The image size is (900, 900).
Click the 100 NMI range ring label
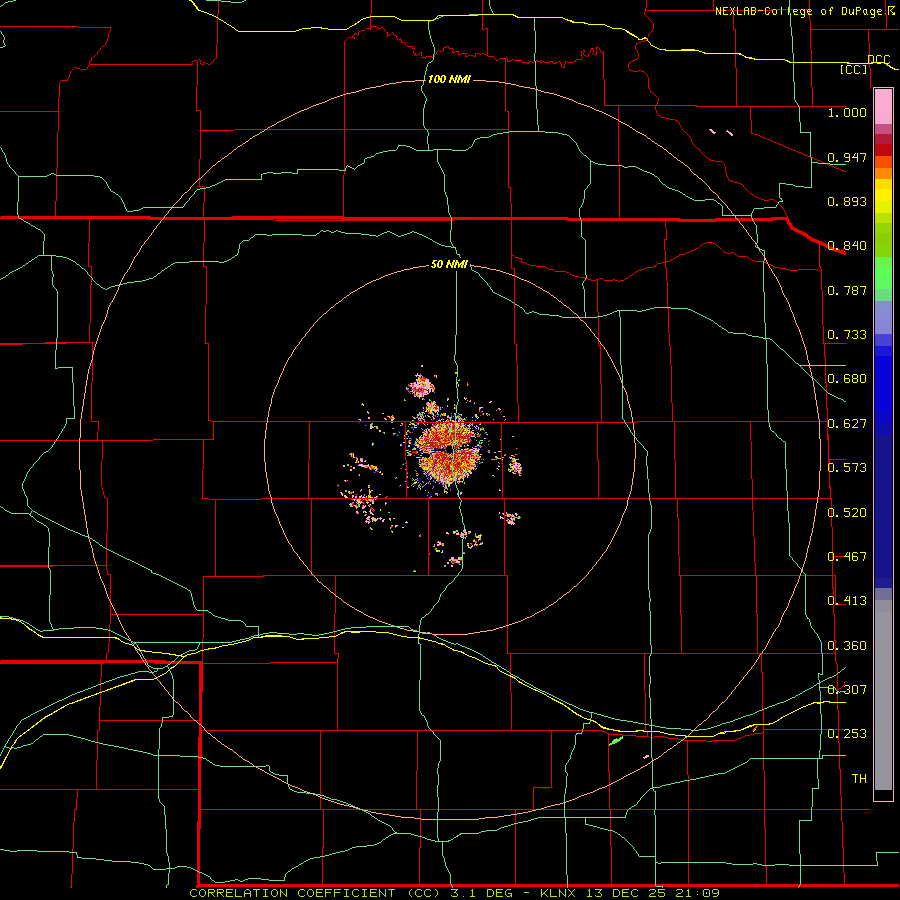point(449,79)
